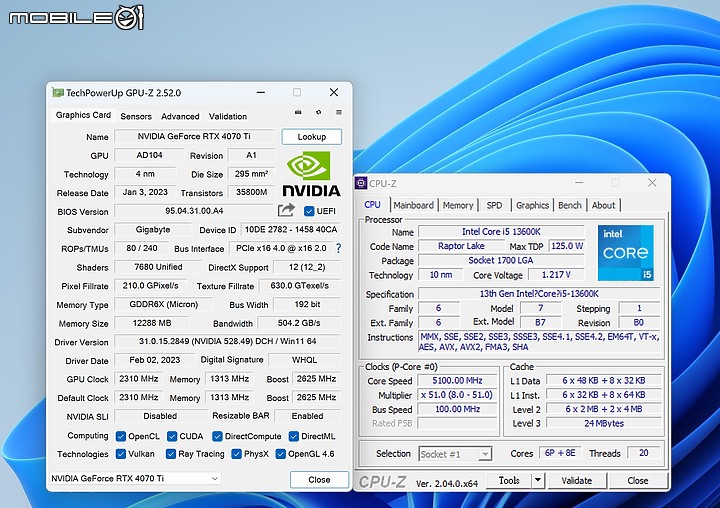Click the Subvendor value Gigabyte

click(152, 230)
